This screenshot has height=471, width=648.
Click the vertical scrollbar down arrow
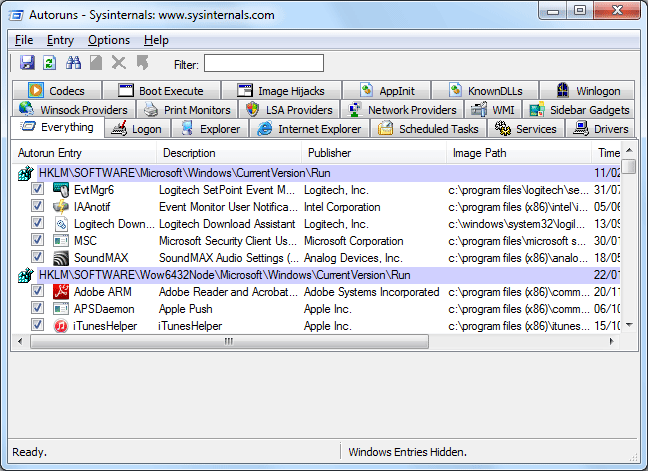coord(629,325)
